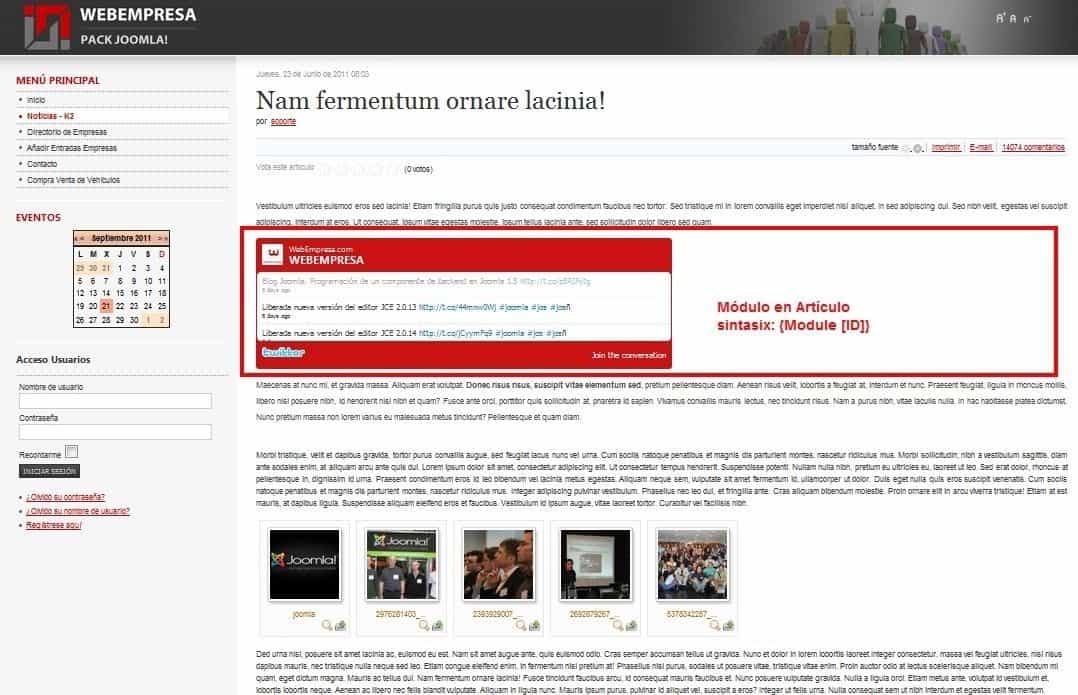Open Compra Venta de Vehículos menu item
The width and height of the screenshot is (1078, 695).
pos(73,180)
